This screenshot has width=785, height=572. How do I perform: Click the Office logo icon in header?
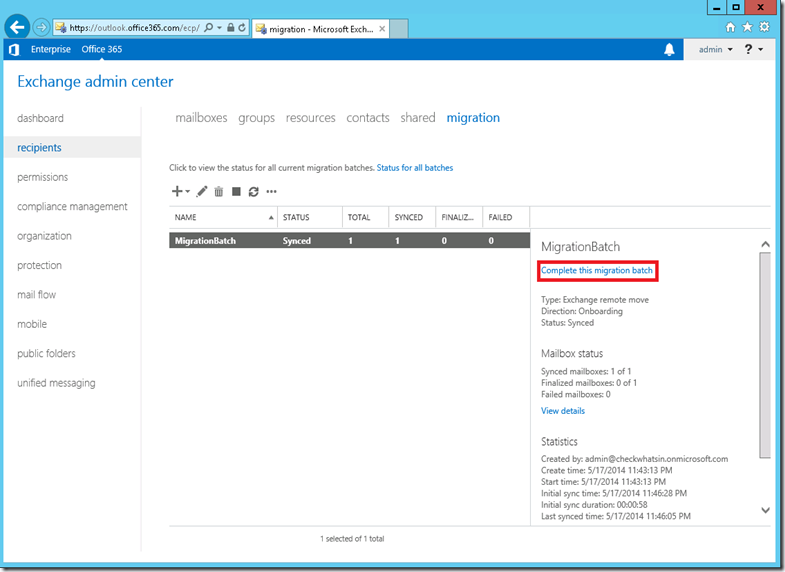tap(14, 50)
